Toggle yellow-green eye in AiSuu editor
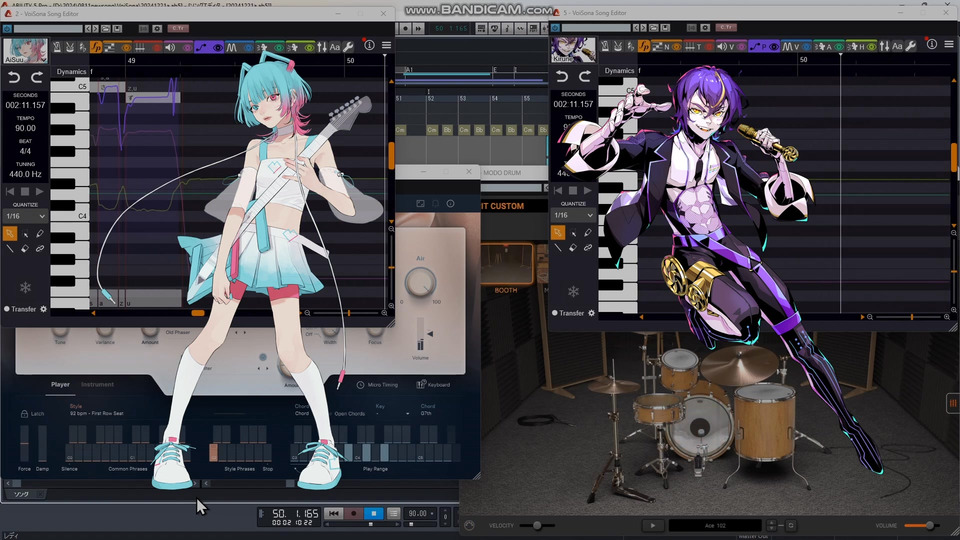 coord(309,47)
